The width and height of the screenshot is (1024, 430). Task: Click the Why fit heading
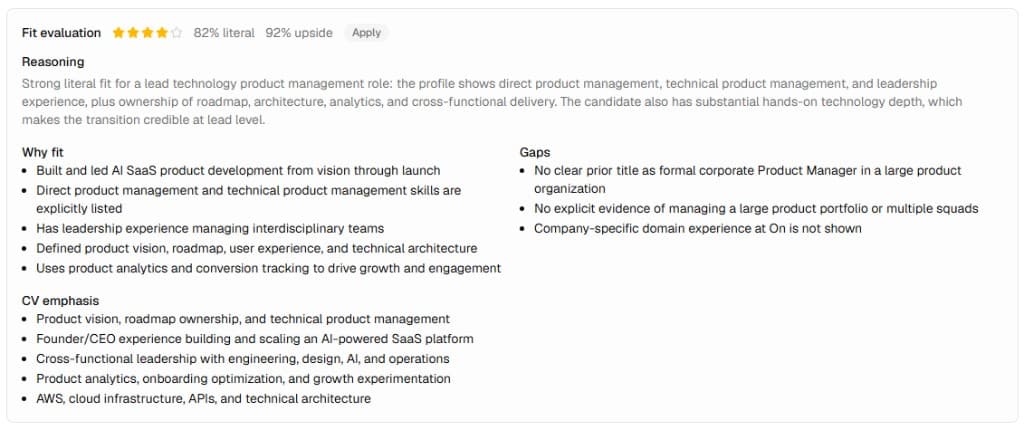click(42, 152)
